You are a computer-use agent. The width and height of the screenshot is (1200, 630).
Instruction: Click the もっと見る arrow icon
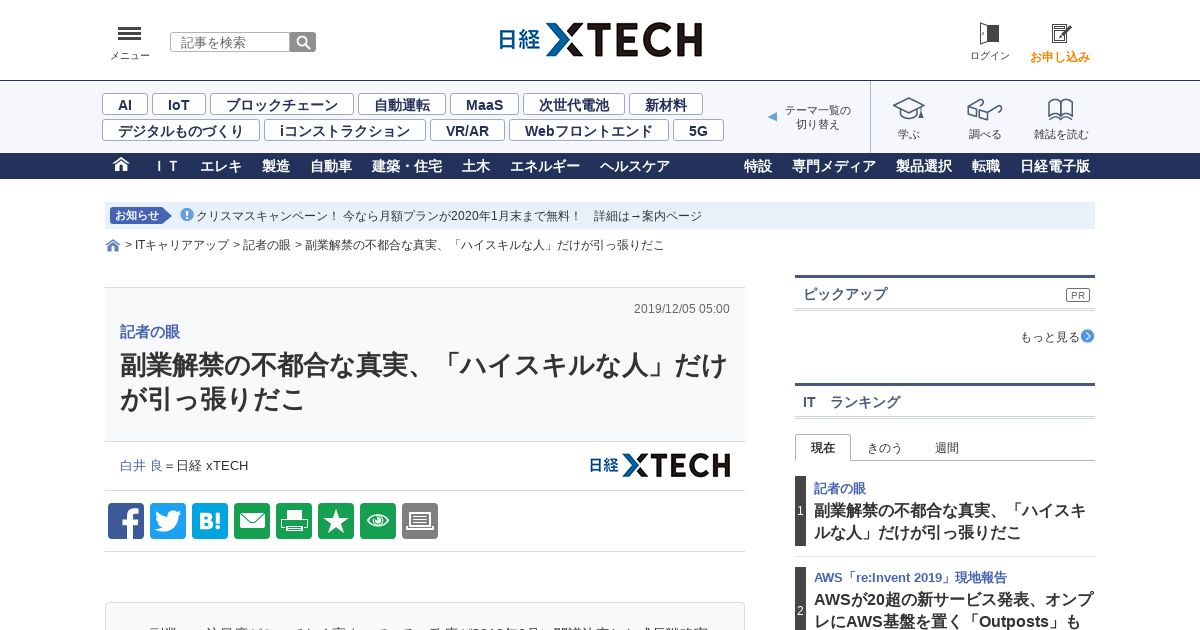point(1087,337)
